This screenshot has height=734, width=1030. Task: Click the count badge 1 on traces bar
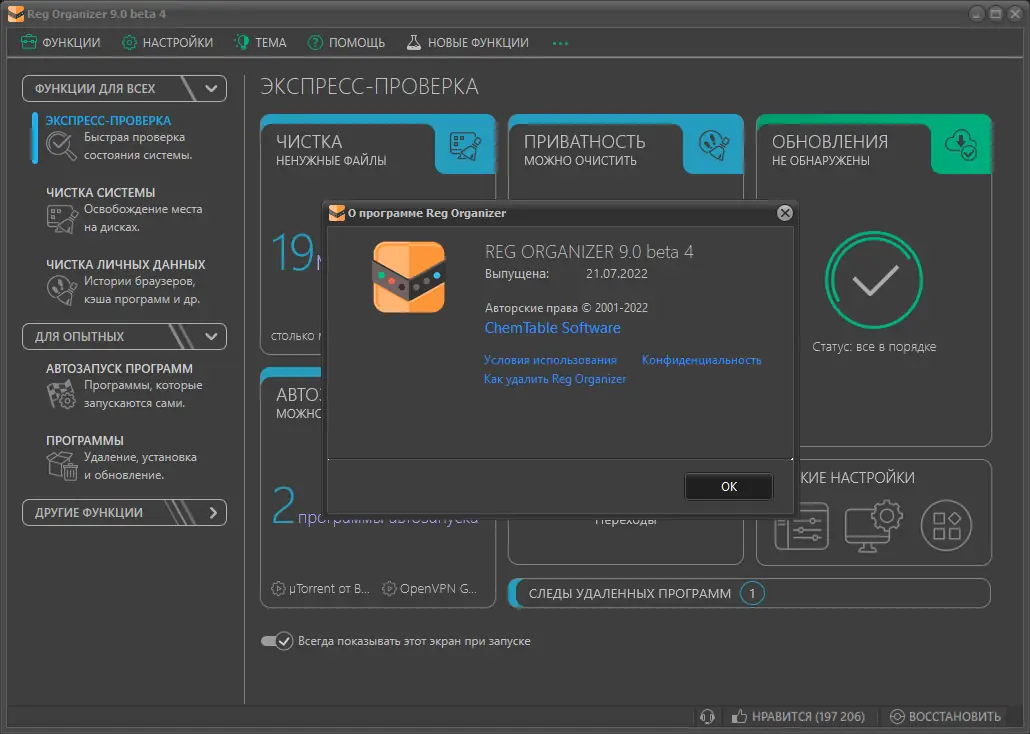[752, 593]
